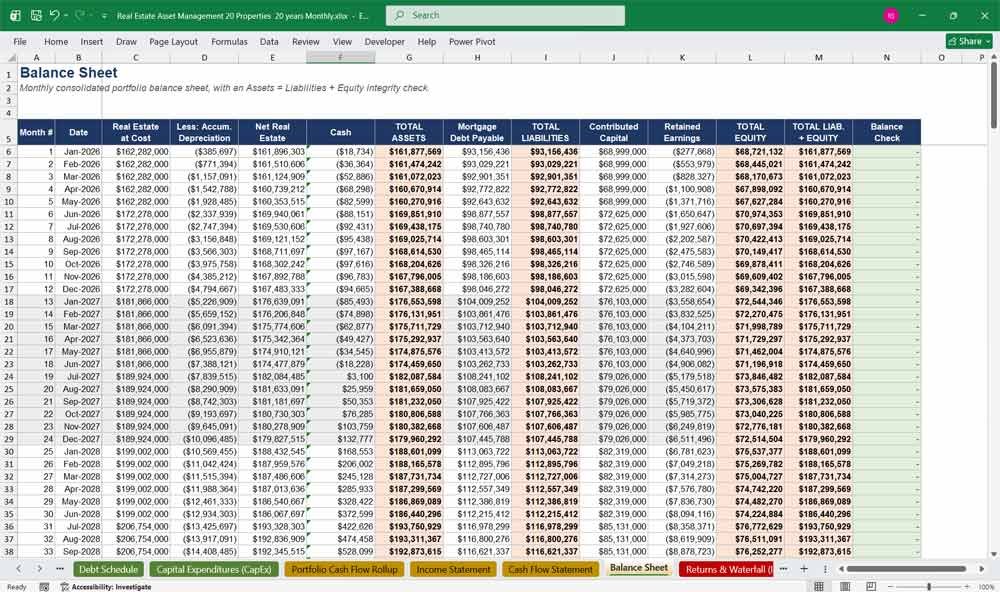1000x592 pixels.
Task: Open the Cash Flow Statement sheet tab
Action: point(550,570)
